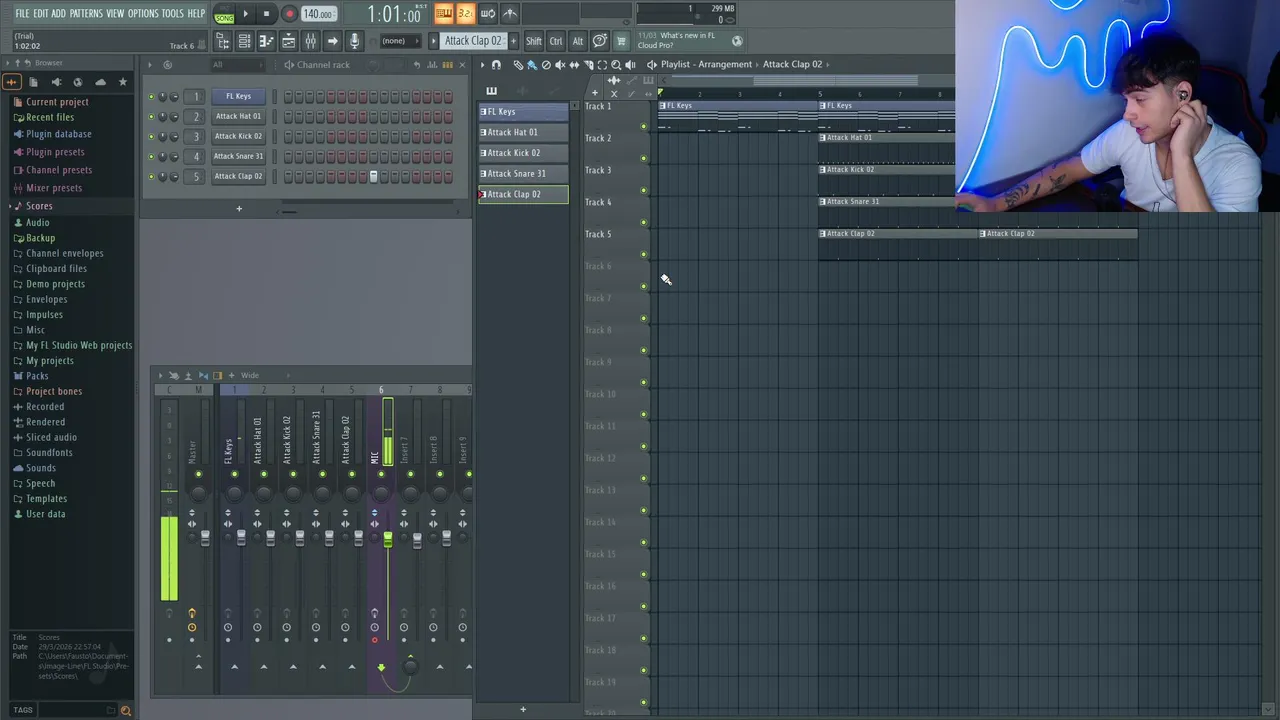The image size is (1280, 720).
Task: Expand the Current project folder
Action: 57,102
